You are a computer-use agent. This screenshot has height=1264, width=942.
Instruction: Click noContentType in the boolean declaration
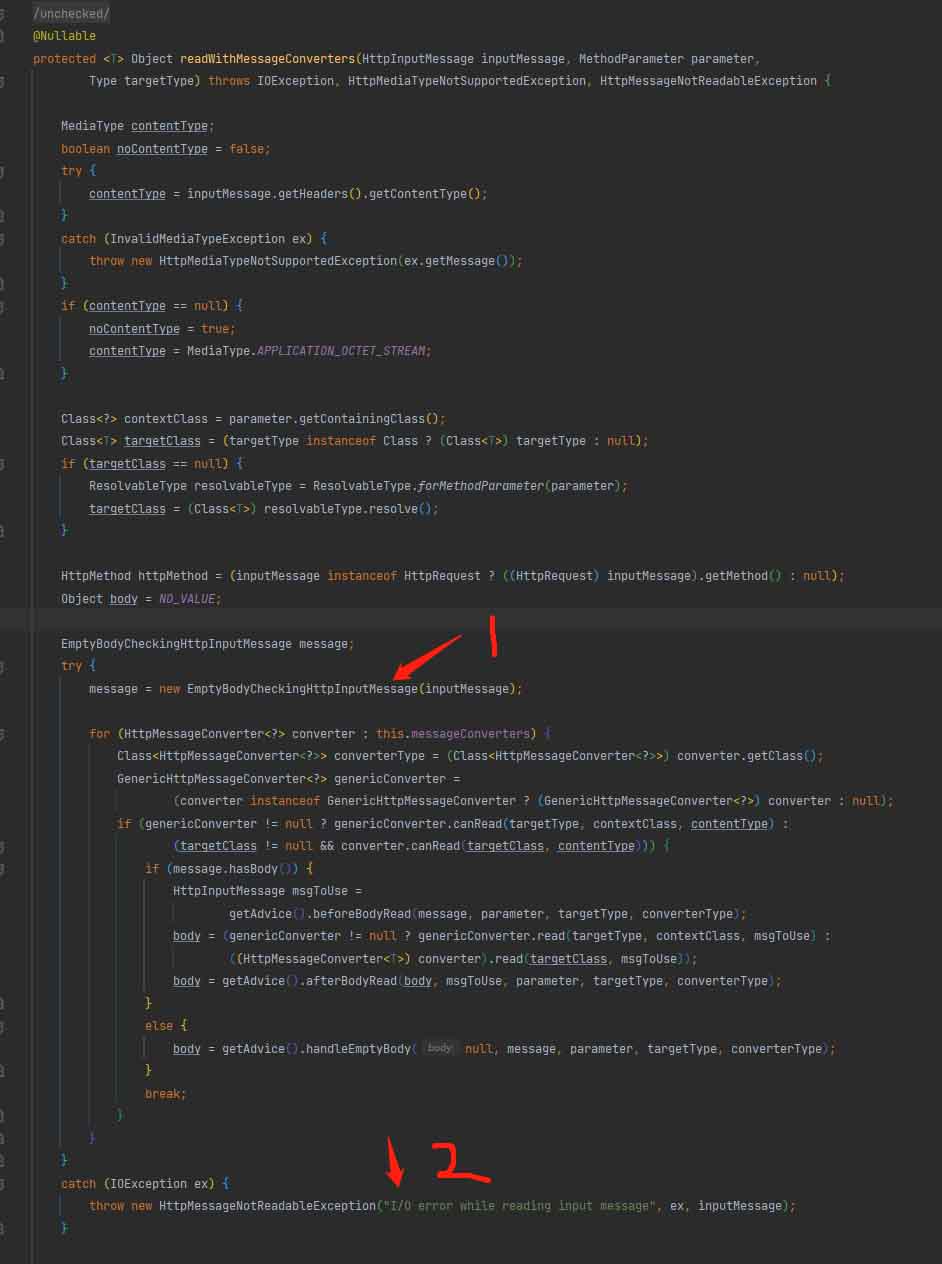point(162,148)
